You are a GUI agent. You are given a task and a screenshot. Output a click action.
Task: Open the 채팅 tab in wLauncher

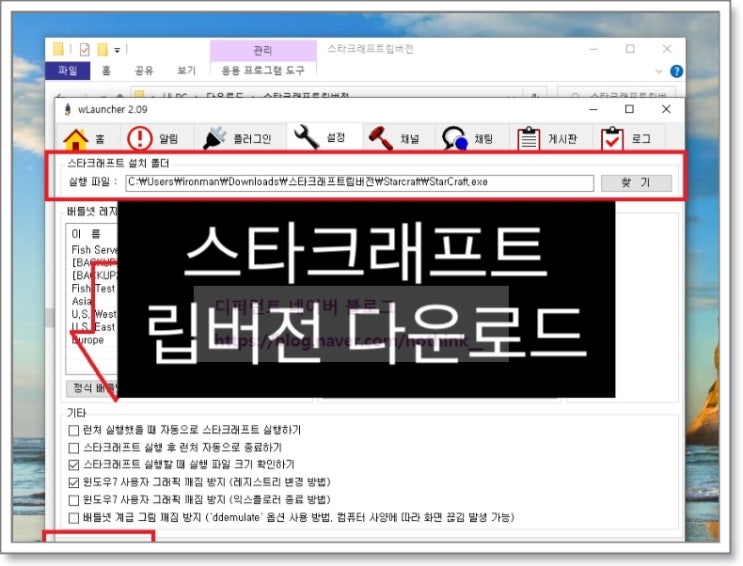point(472,138)
